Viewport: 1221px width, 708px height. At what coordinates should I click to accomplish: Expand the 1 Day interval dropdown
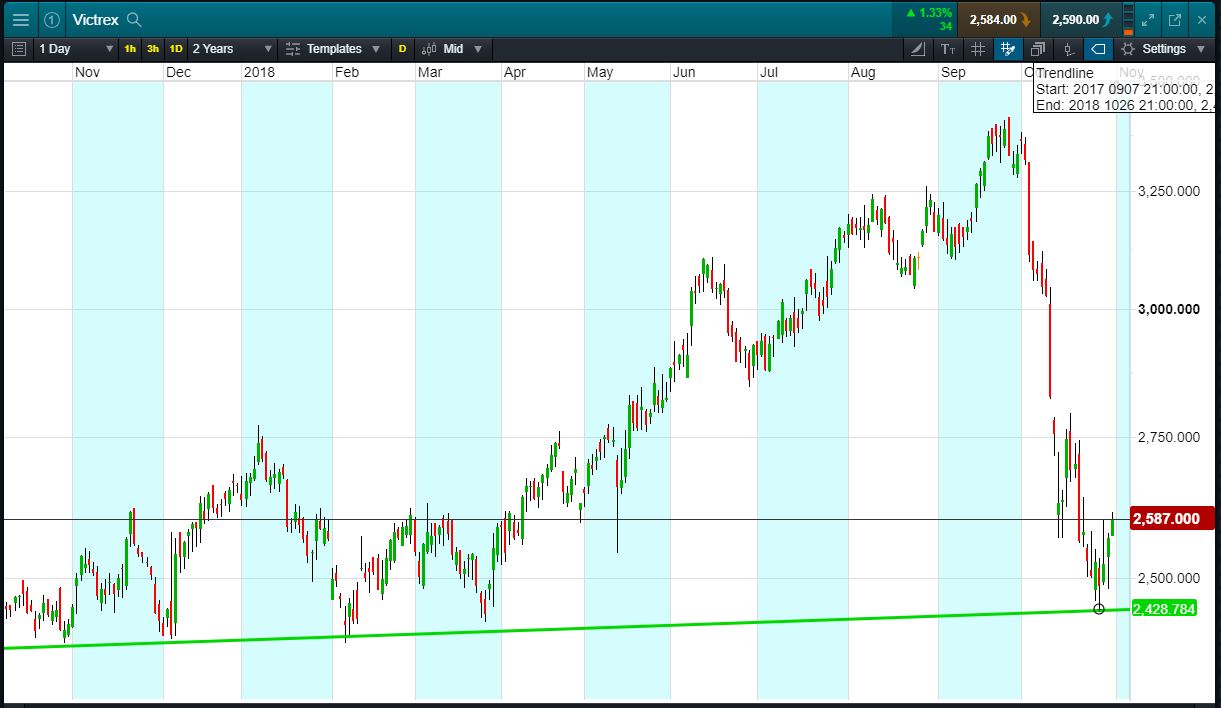pyautogui.click(x=76, y=49)
